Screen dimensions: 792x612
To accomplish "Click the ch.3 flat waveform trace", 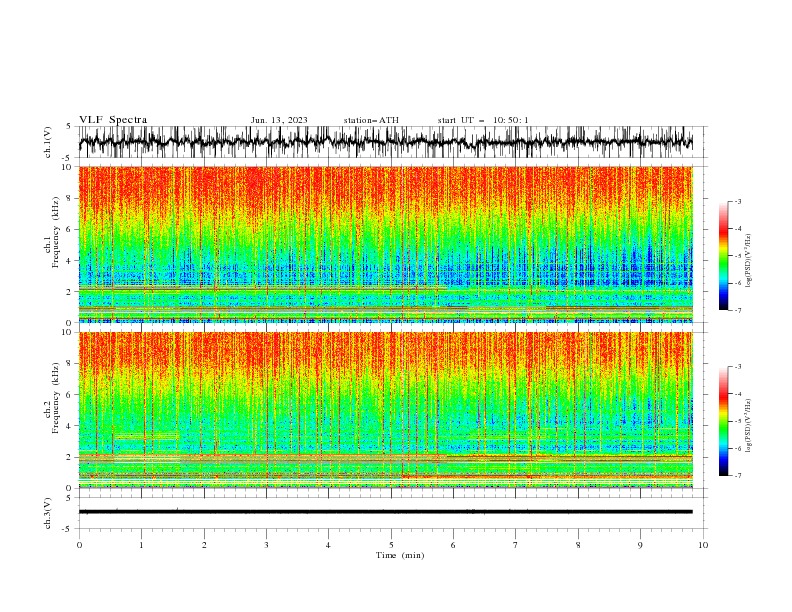I will tap(385, 512).
